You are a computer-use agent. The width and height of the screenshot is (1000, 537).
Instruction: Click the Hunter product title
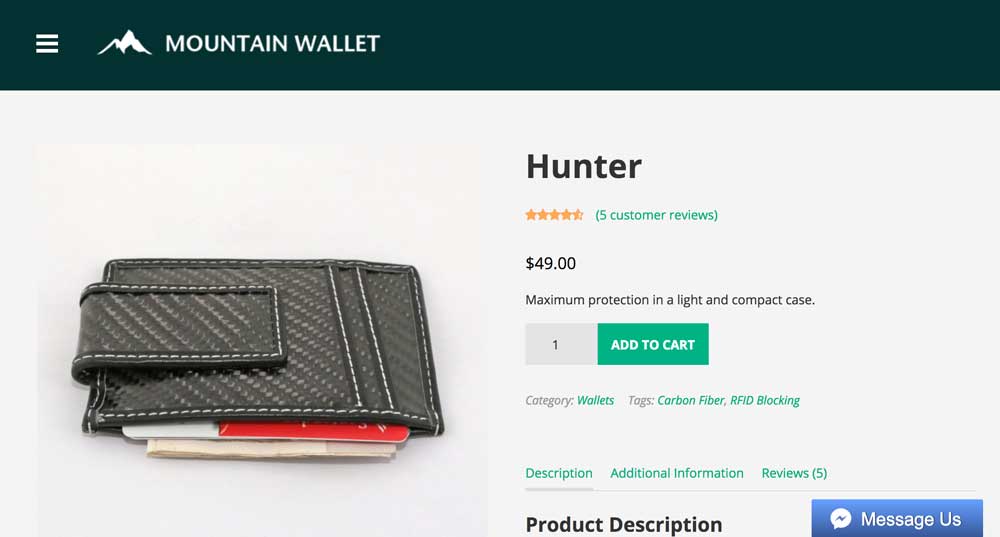pos(584,166)
